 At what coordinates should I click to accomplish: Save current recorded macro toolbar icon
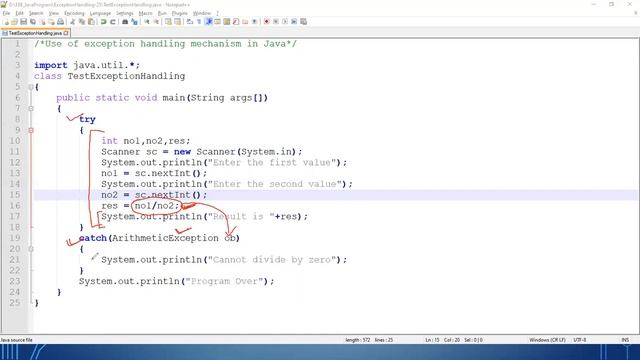click(x=303, y=22)
